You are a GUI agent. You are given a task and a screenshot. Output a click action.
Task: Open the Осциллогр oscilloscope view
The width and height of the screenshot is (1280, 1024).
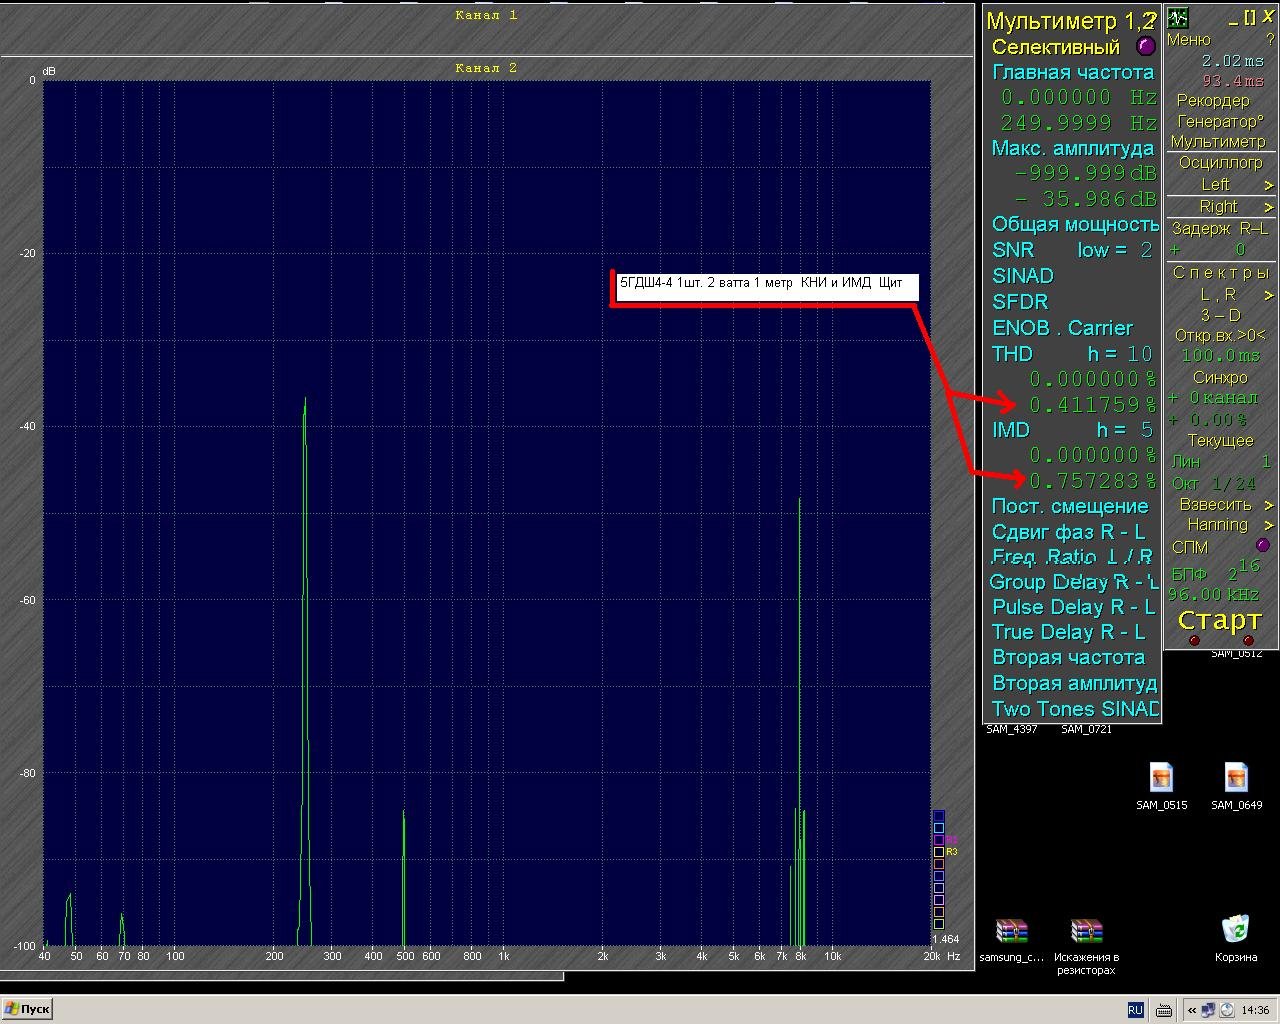click(1220, 162)
